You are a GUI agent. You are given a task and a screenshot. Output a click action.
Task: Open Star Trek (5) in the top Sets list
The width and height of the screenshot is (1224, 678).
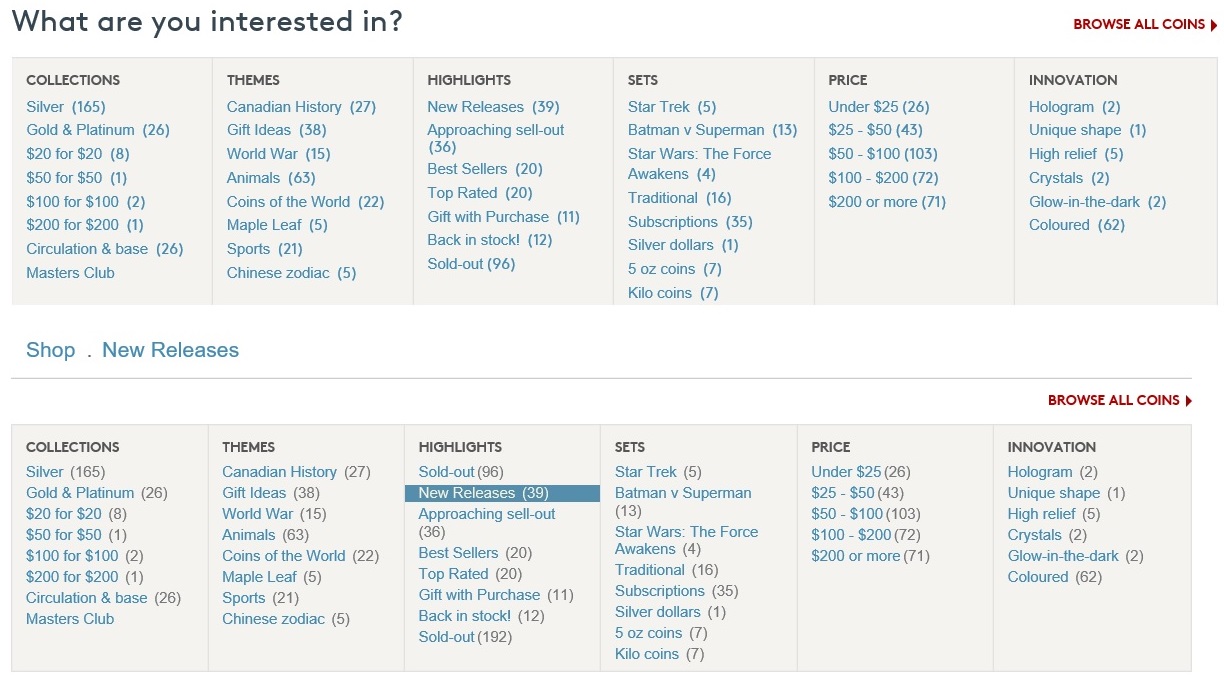click(x=672, y=107)
